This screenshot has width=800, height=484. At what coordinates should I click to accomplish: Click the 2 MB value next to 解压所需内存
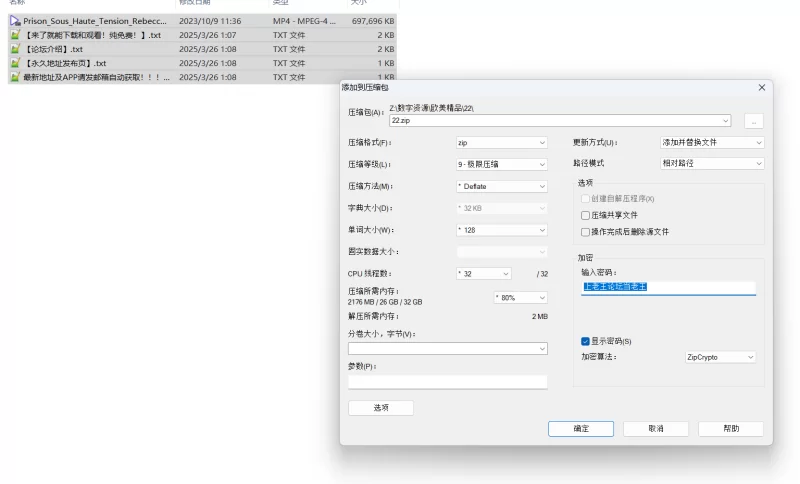[540, 317]
